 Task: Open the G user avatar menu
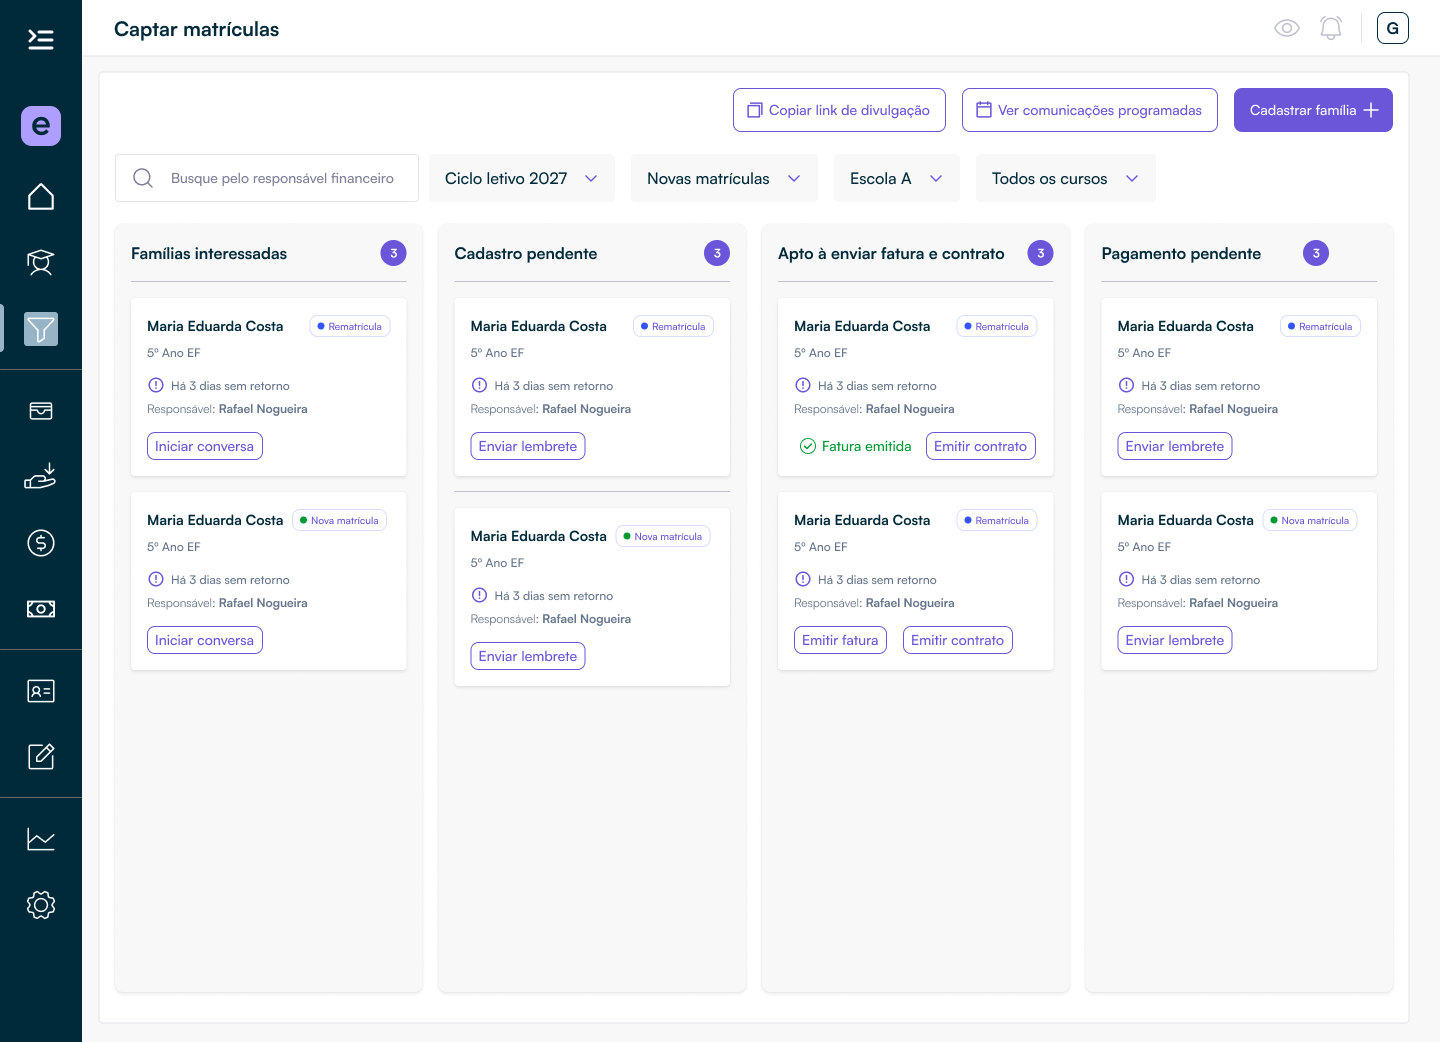point(1393,28)
